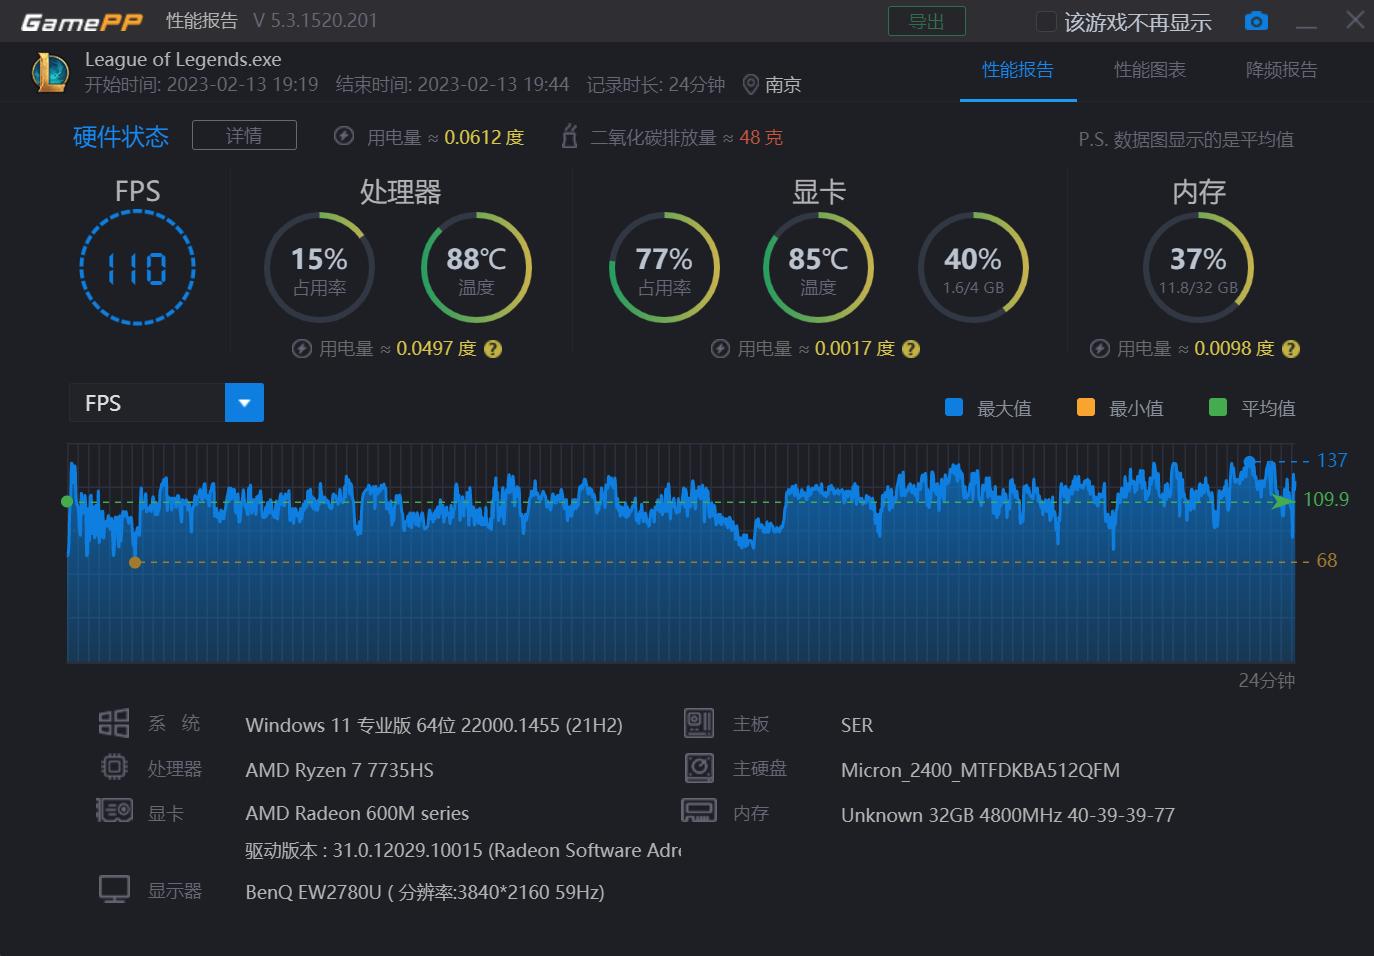Viewport: 1374px width, 956px height.
Task: Click the help question mark beside CPU 用电量
Action: pos(492,348)
